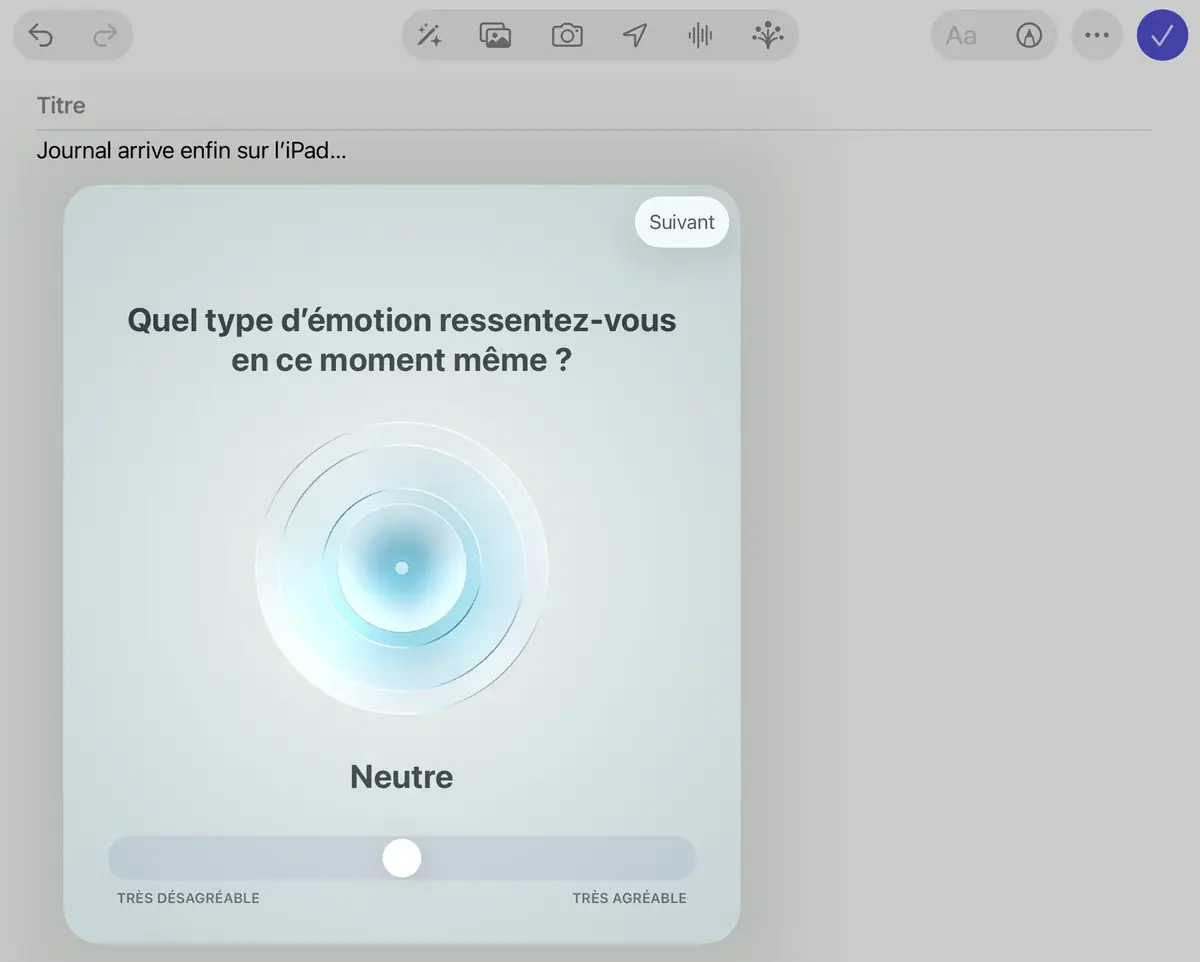Place the cursor in the journal entry text

click(190, 150)
